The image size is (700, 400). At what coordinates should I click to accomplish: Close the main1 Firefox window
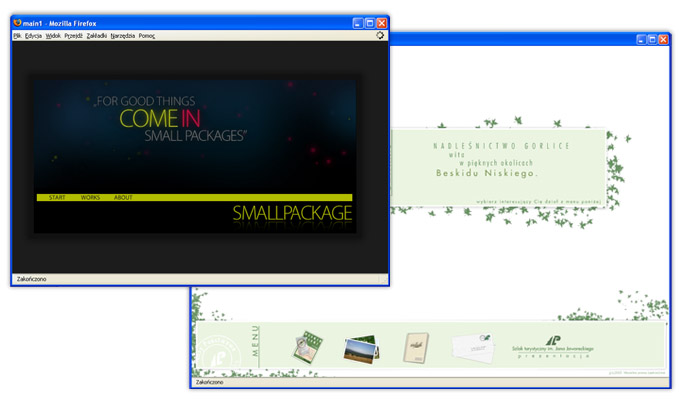(382, 23)
